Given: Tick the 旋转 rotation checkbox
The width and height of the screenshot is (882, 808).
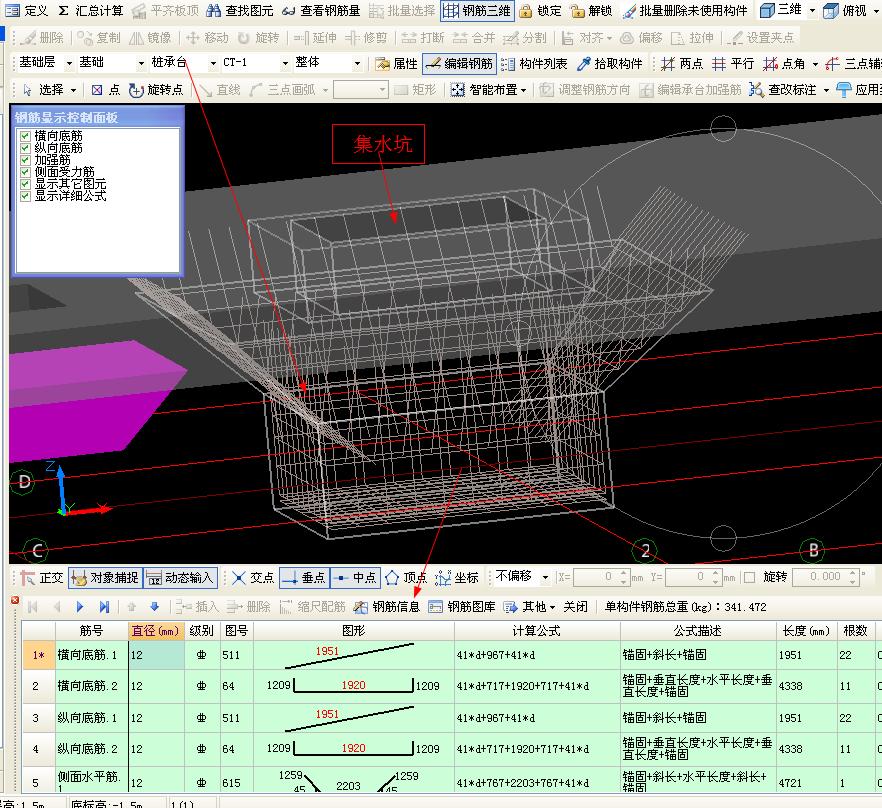Looking at the screenshot, I should click(749, 577).
